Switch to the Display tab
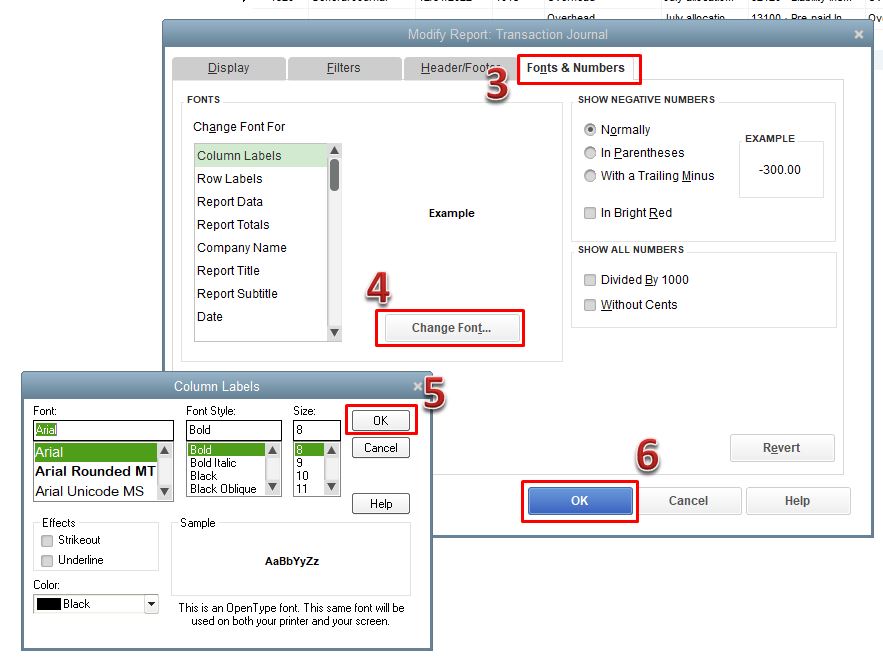The image size is (883, 666). [228, 67]
